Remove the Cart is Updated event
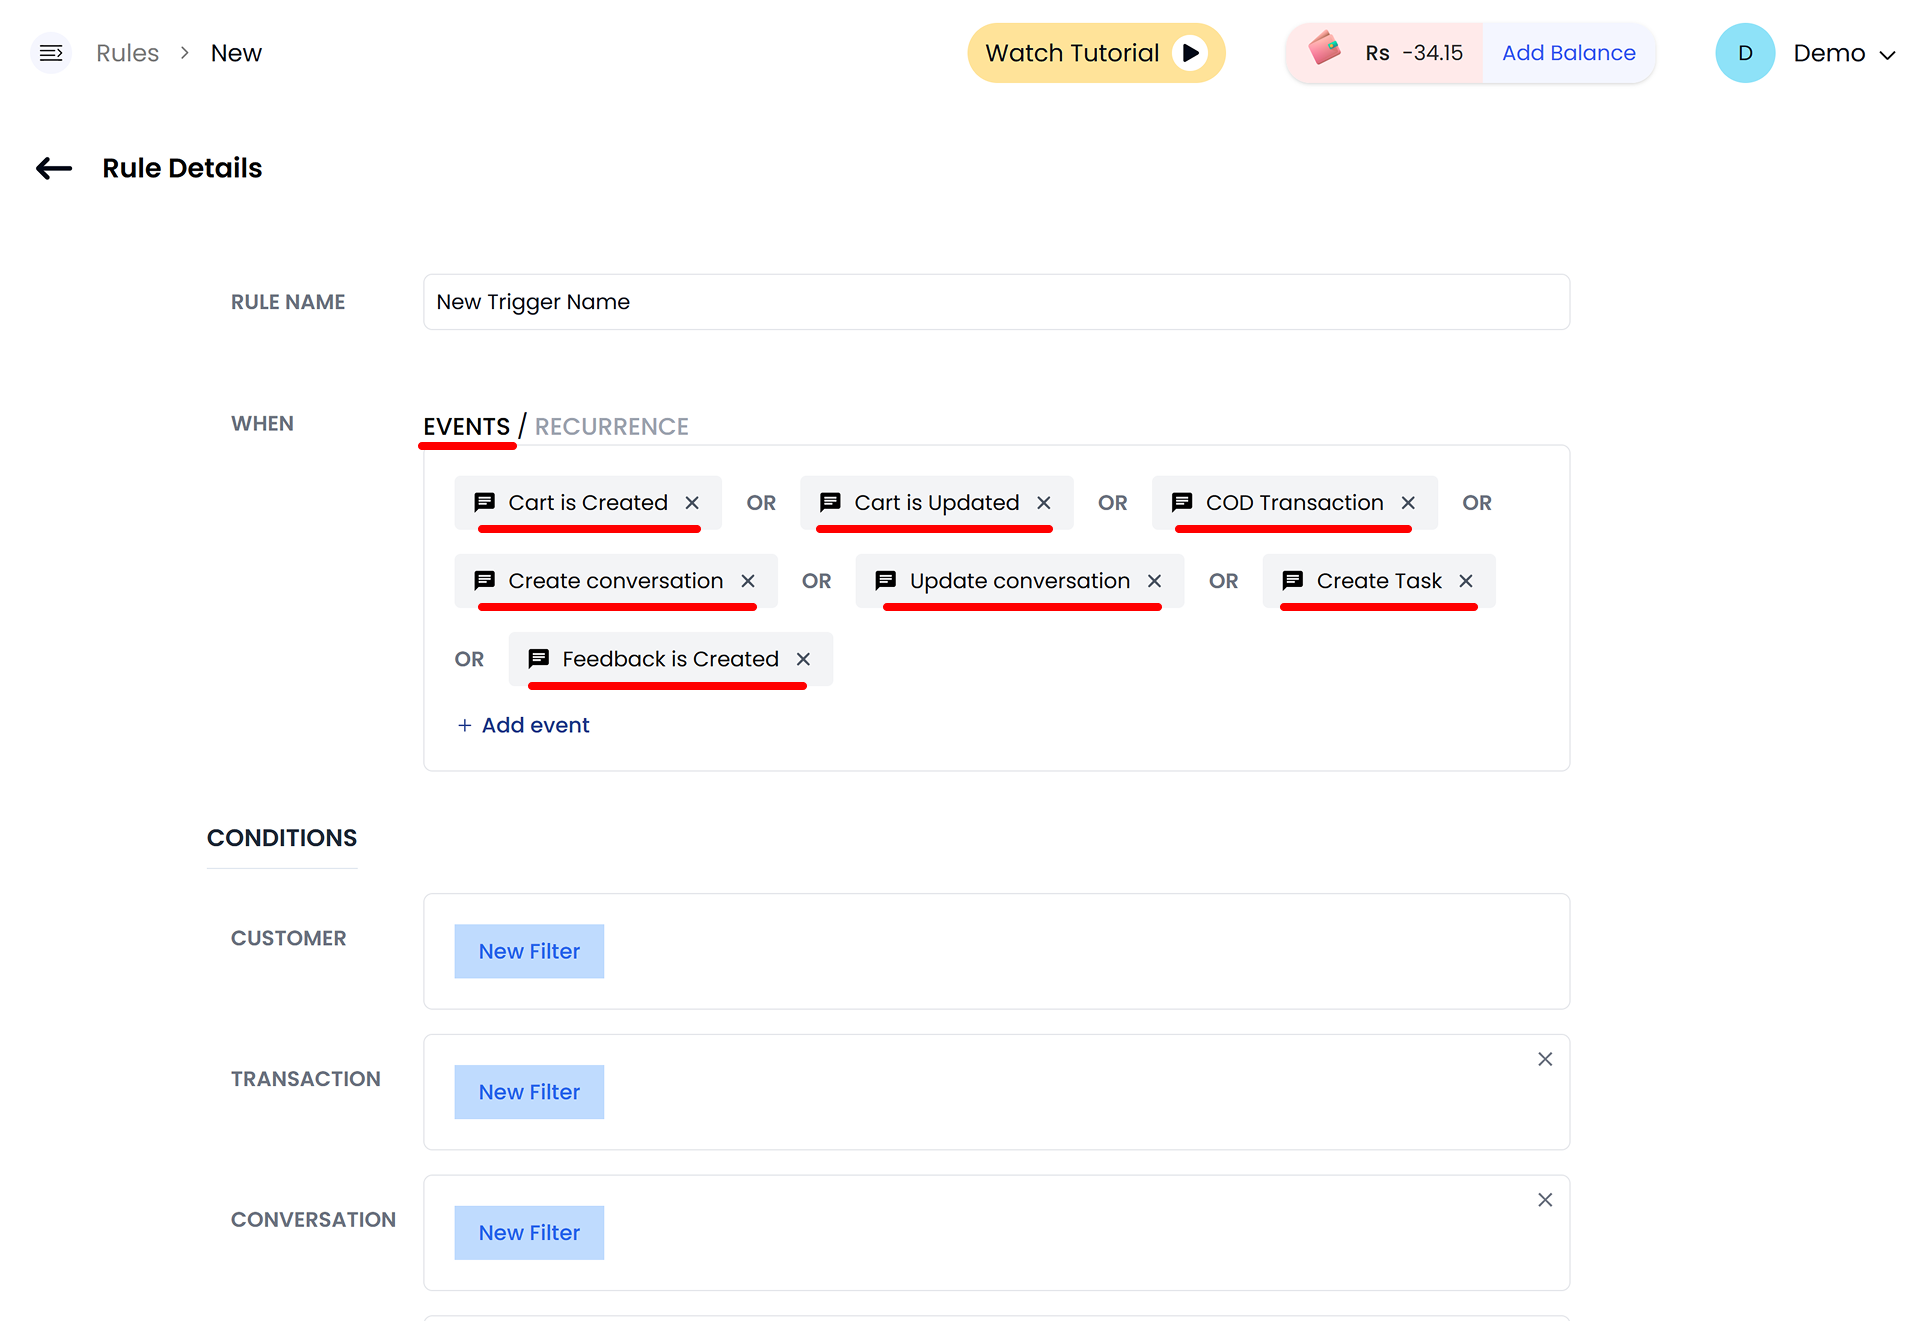 1044,503
